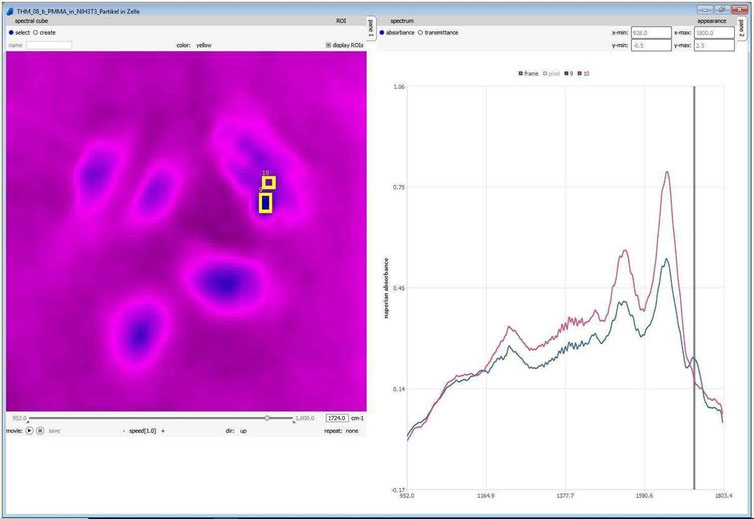Click the 1724.0 wavenumber input field
Screen dimensions: 754x519
pos(337,418)
